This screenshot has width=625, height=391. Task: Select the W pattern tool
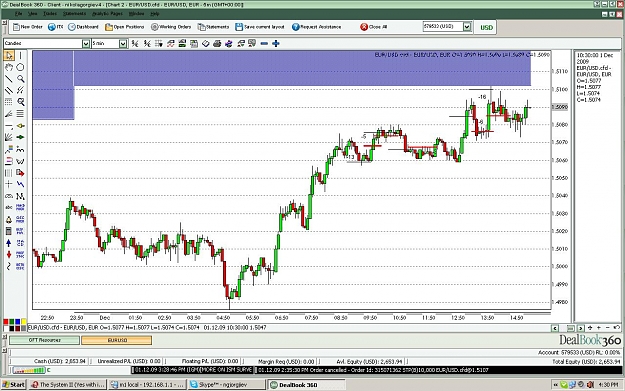pyautogui.click(x=20, y=161)
